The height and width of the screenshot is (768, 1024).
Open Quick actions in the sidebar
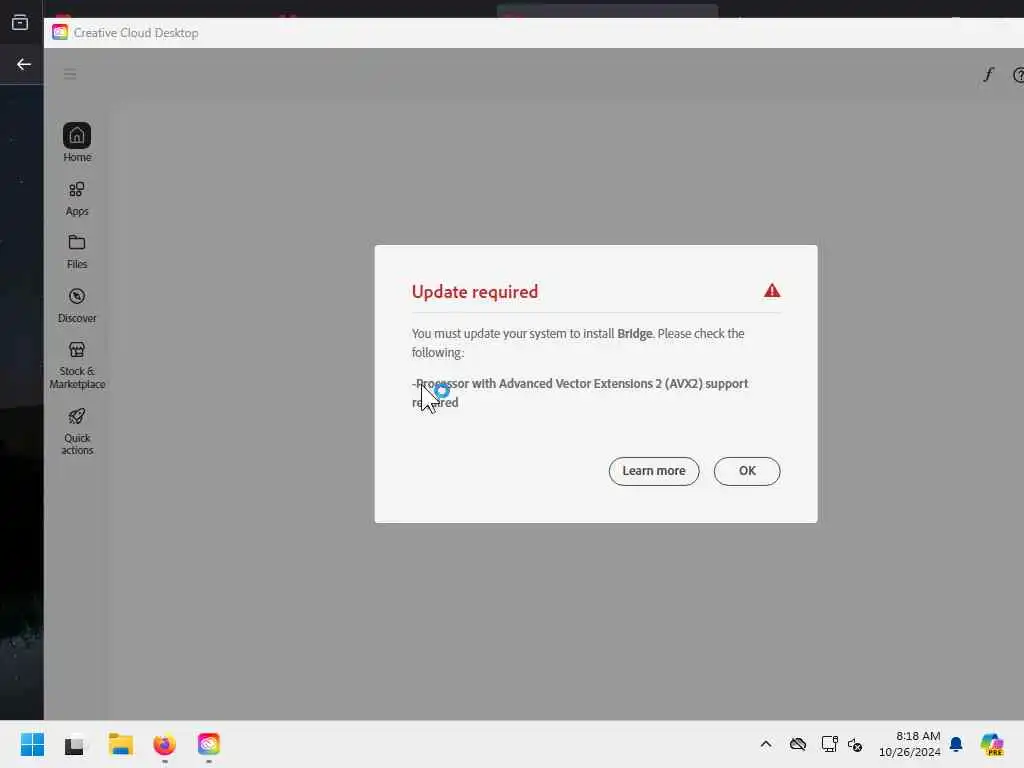pyautogui.click(x=77, y=431)
